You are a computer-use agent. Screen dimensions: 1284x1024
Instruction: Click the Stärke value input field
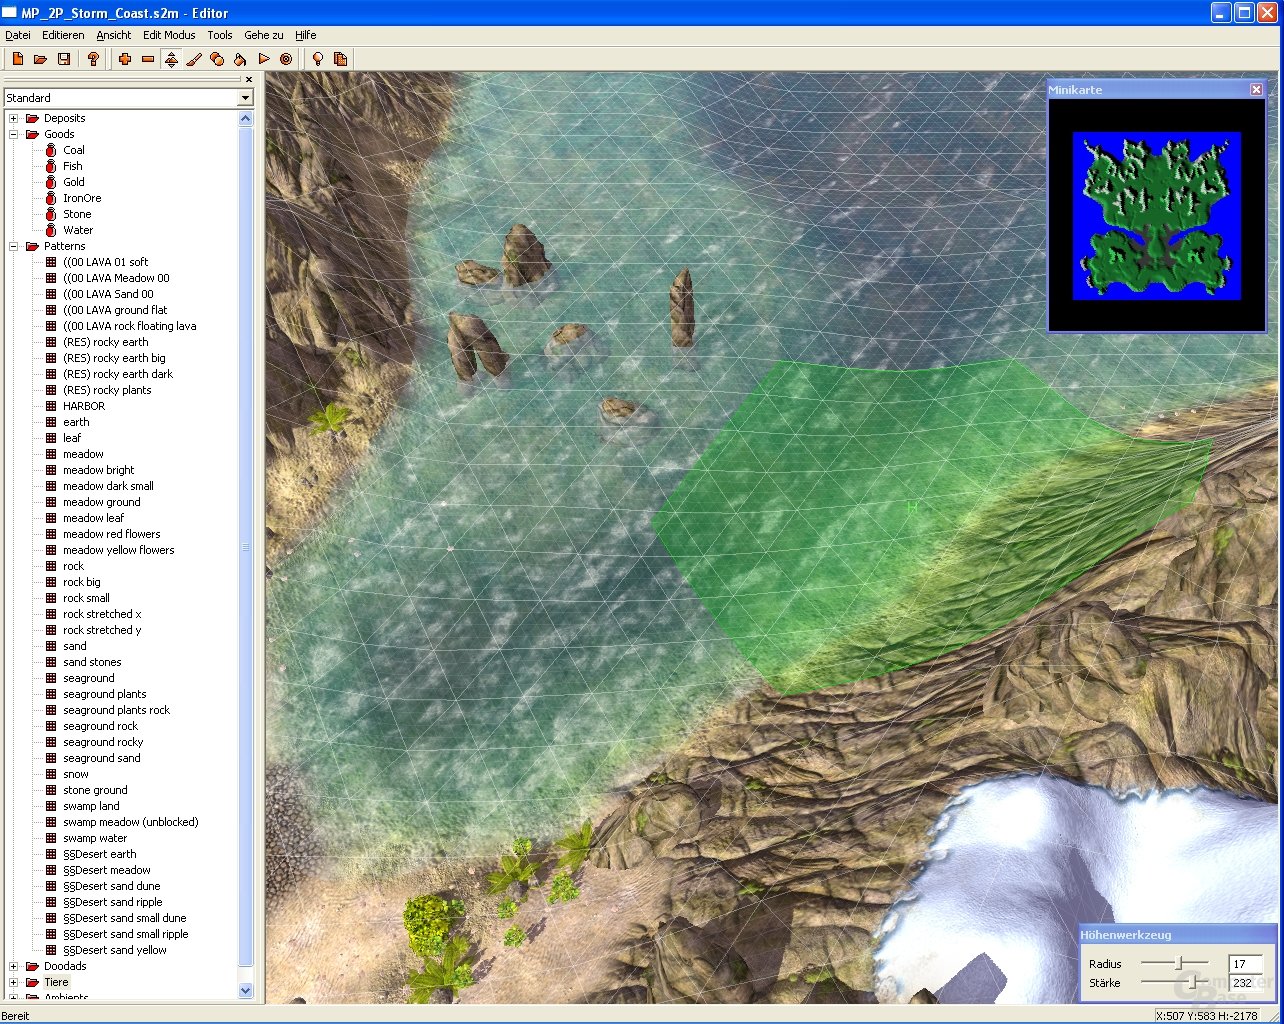(1246, 983)
